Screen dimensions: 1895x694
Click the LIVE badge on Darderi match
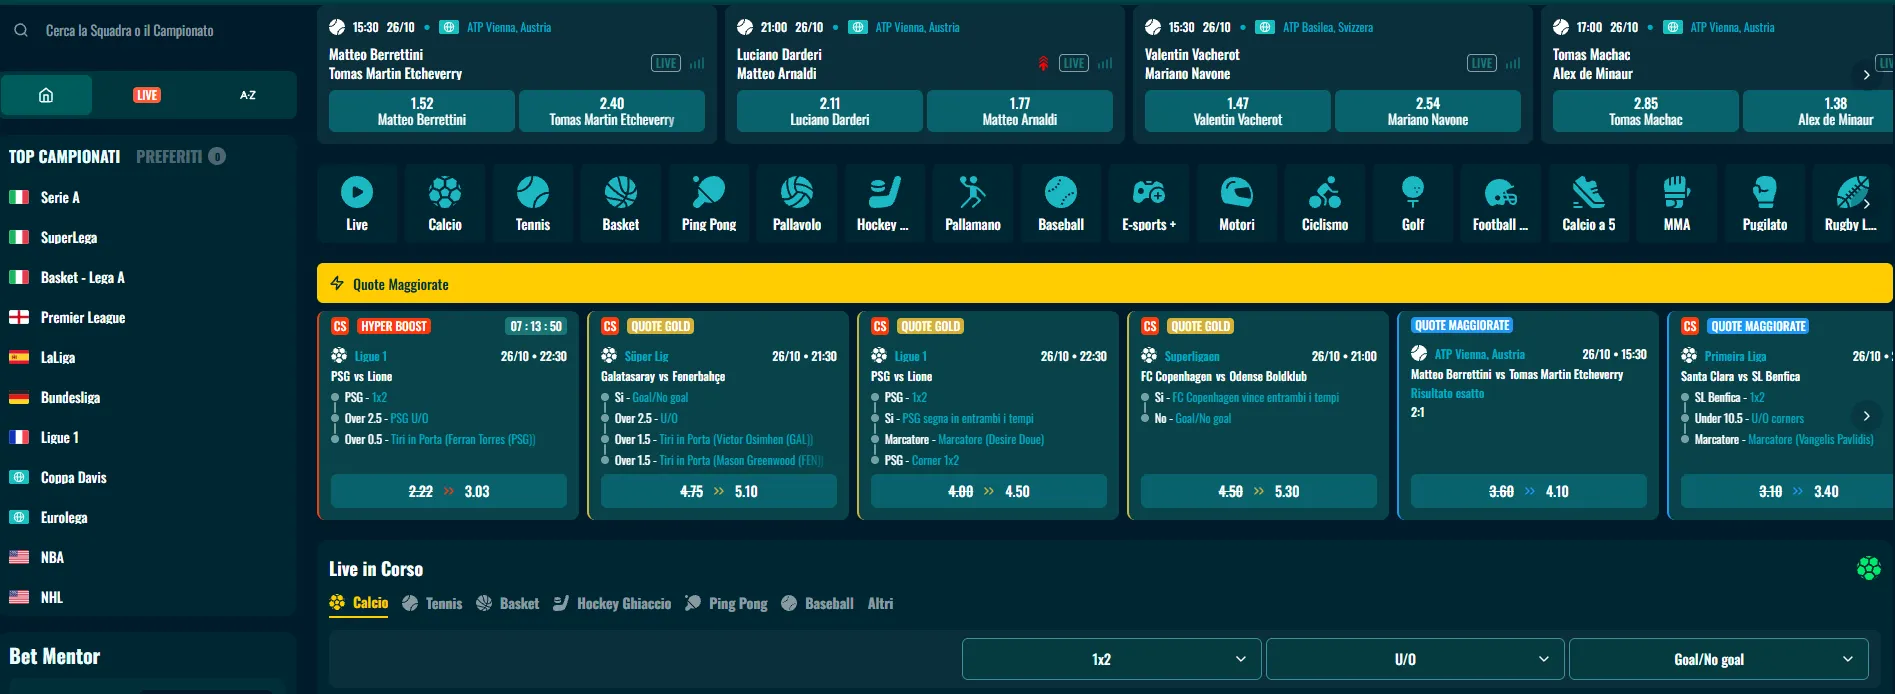pos(1074,63)
